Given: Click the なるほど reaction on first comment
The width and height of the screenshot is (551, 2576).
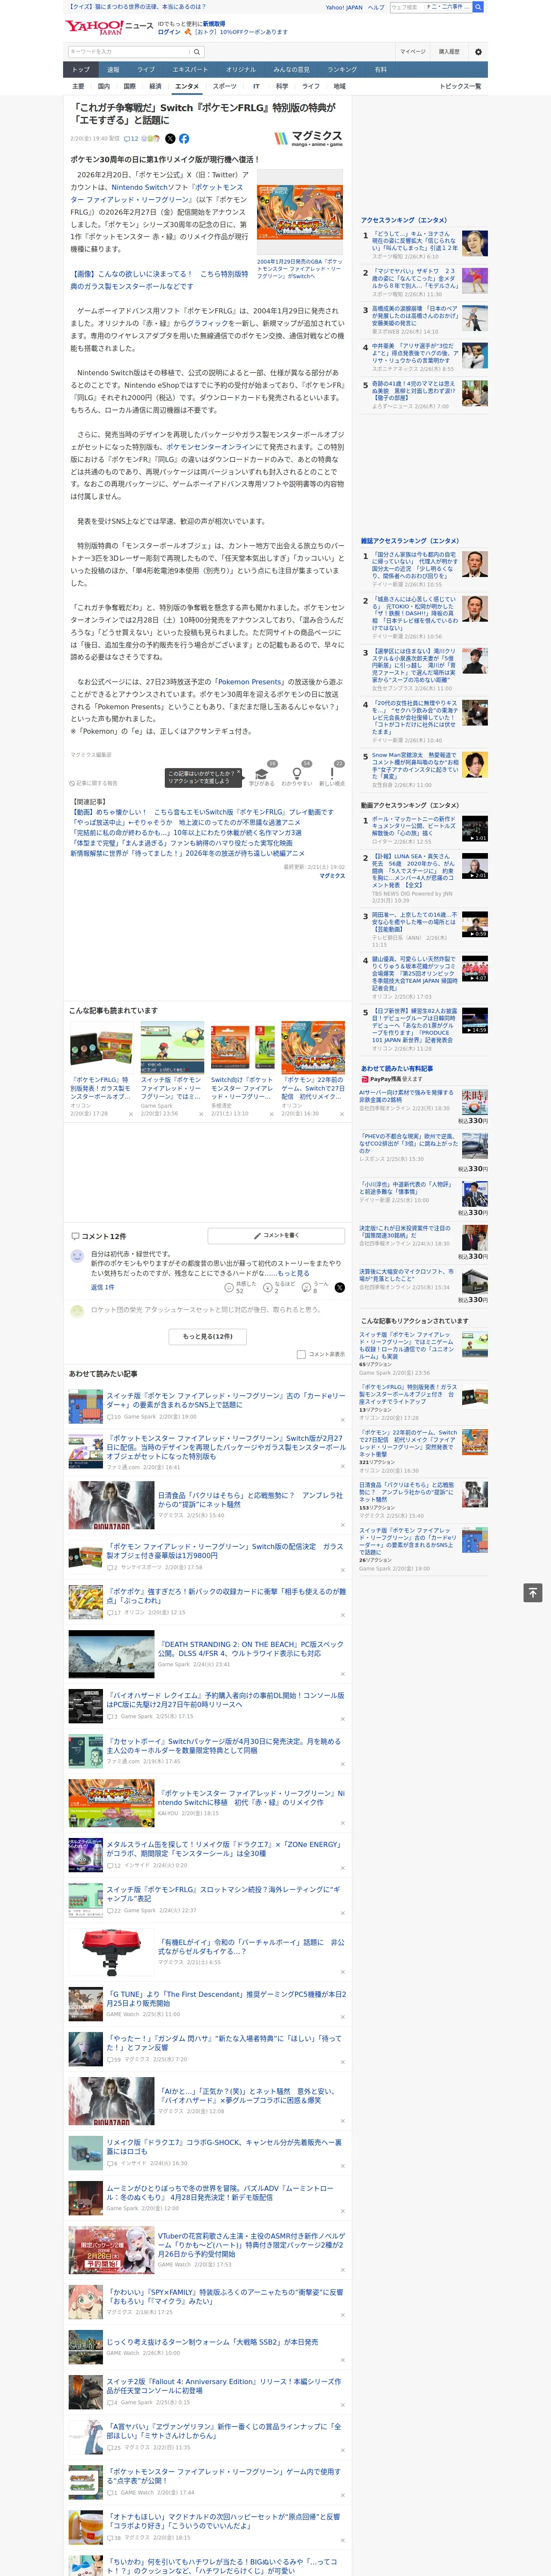Looking at the screenshot, I should pos(278,1288).
